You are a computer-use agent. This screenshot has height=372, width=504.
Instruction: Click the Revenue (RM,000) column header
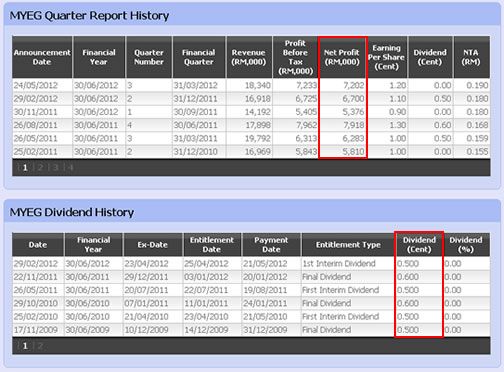pyautogui.click(x=249, y=57)
